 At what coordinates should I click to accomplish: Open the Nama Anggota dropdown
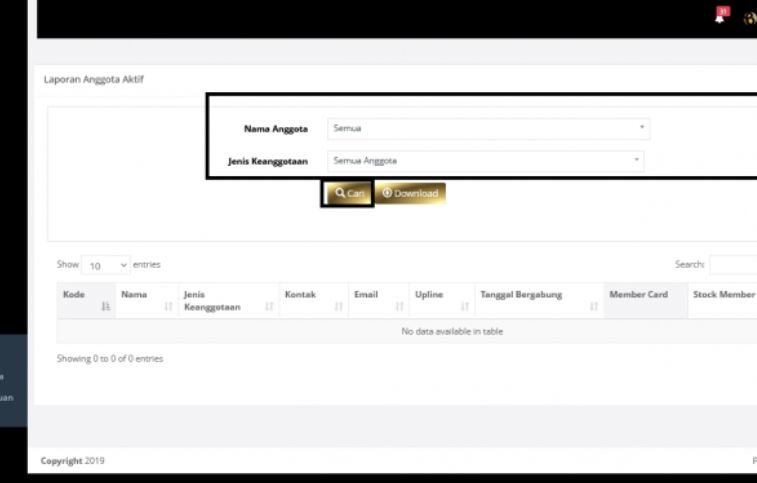pyautogui.click(x=488, y=129)
